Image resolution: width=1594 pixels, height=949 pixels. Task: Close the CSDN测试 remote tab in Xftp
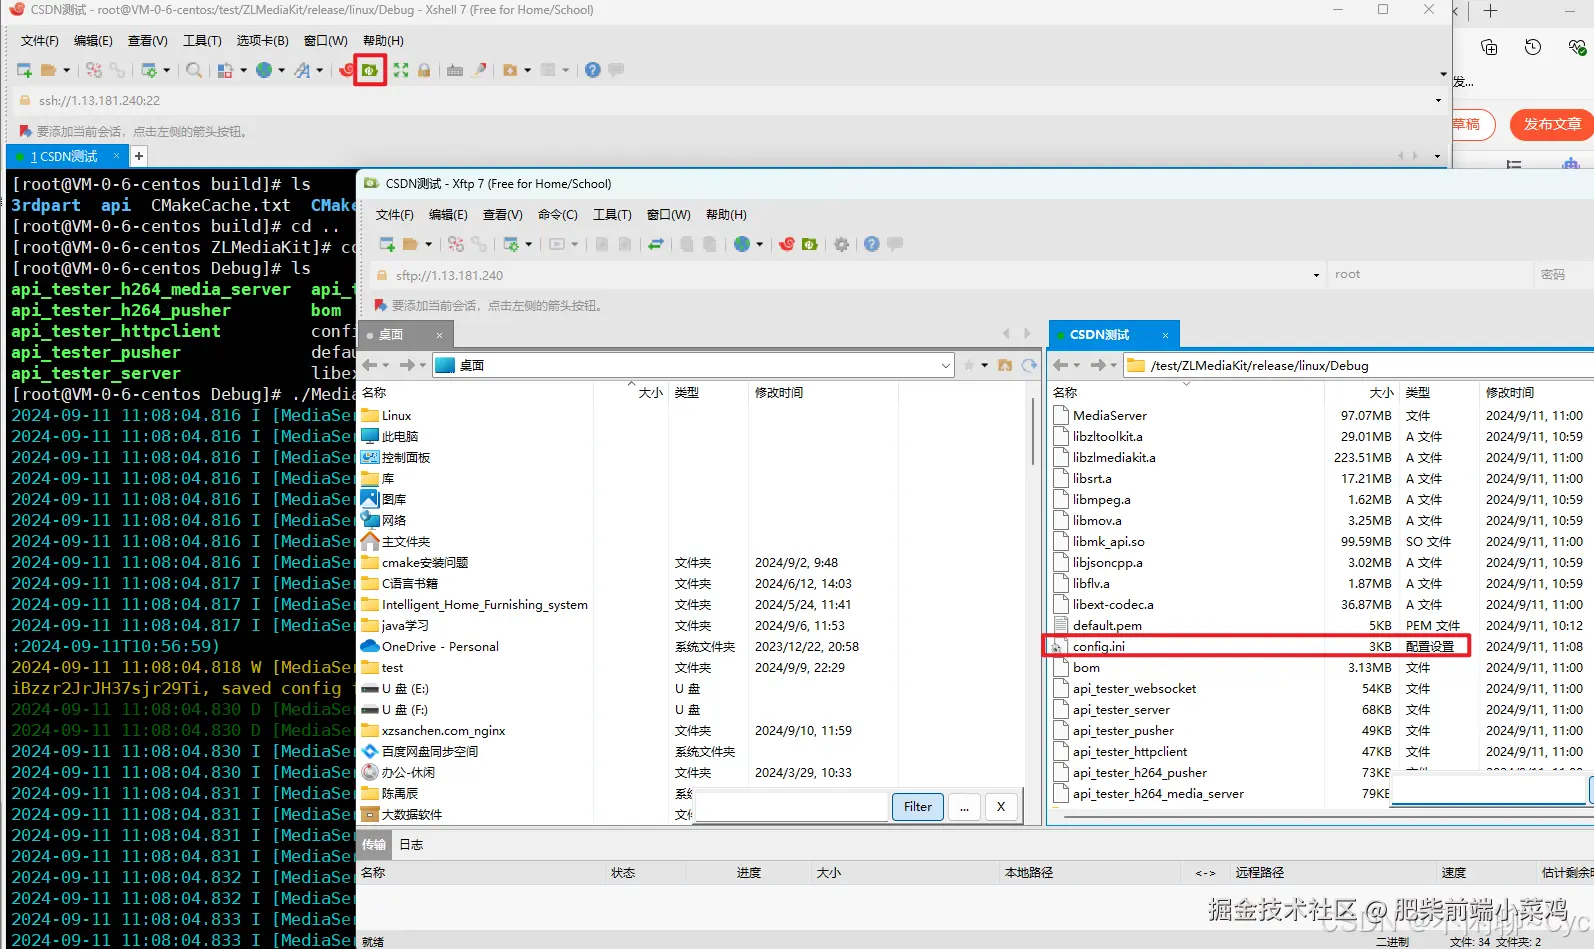pos(1165,335)
